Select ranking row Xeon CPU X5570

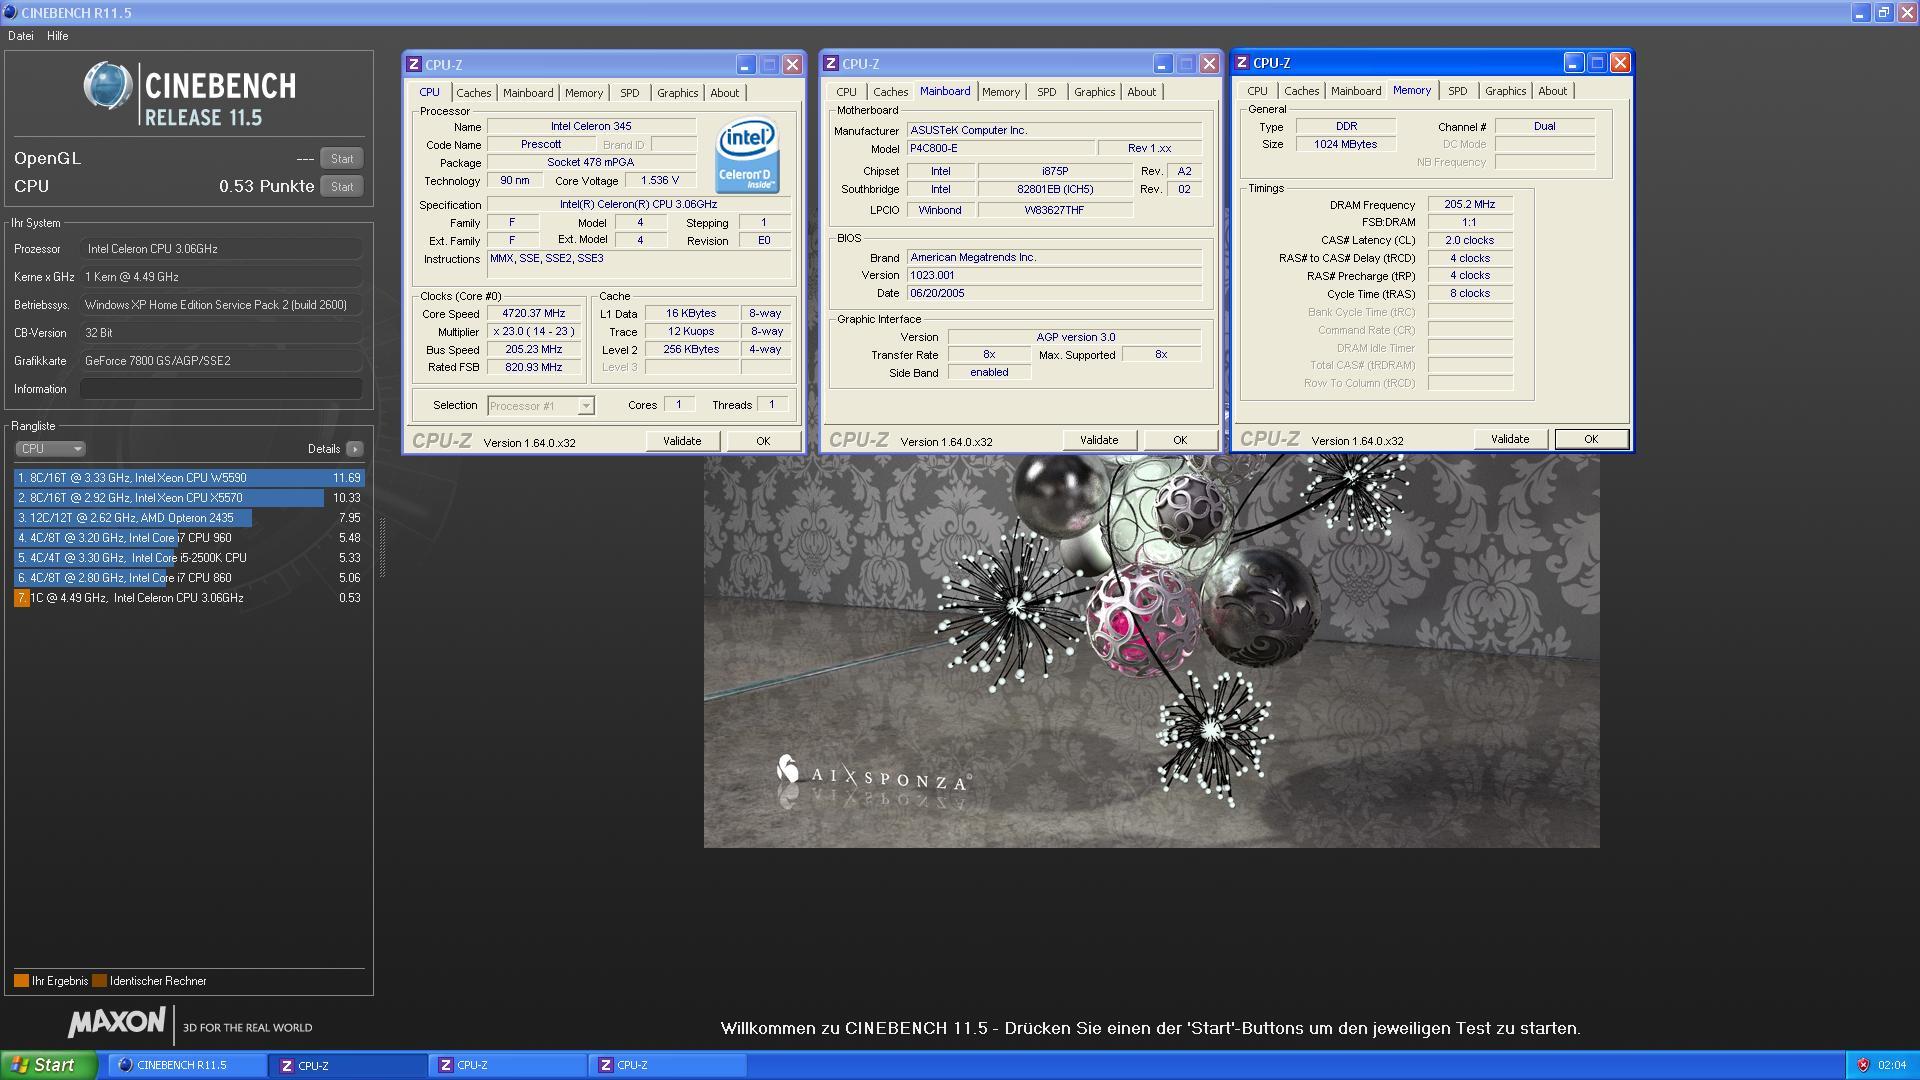(x=189, y=498)
